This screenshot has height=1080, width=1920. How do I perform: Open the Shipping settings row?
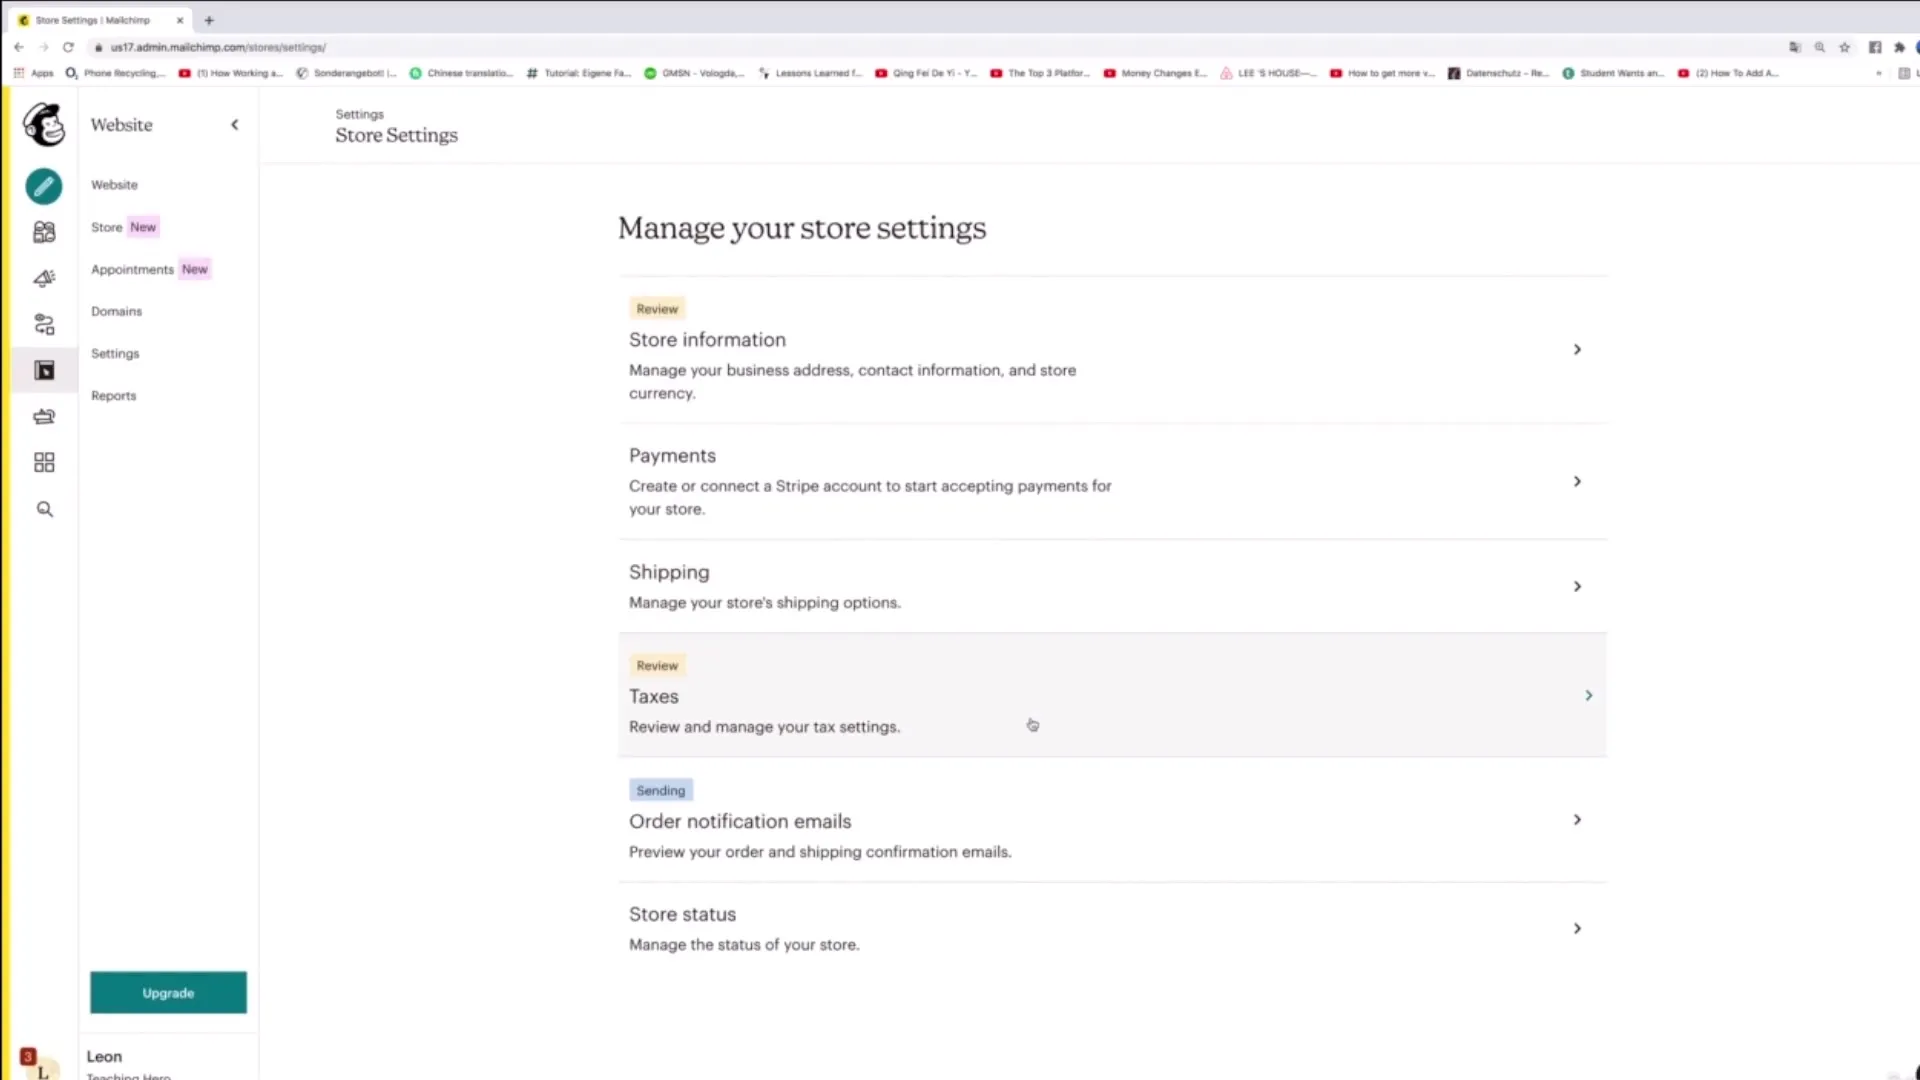(1112, 587)
